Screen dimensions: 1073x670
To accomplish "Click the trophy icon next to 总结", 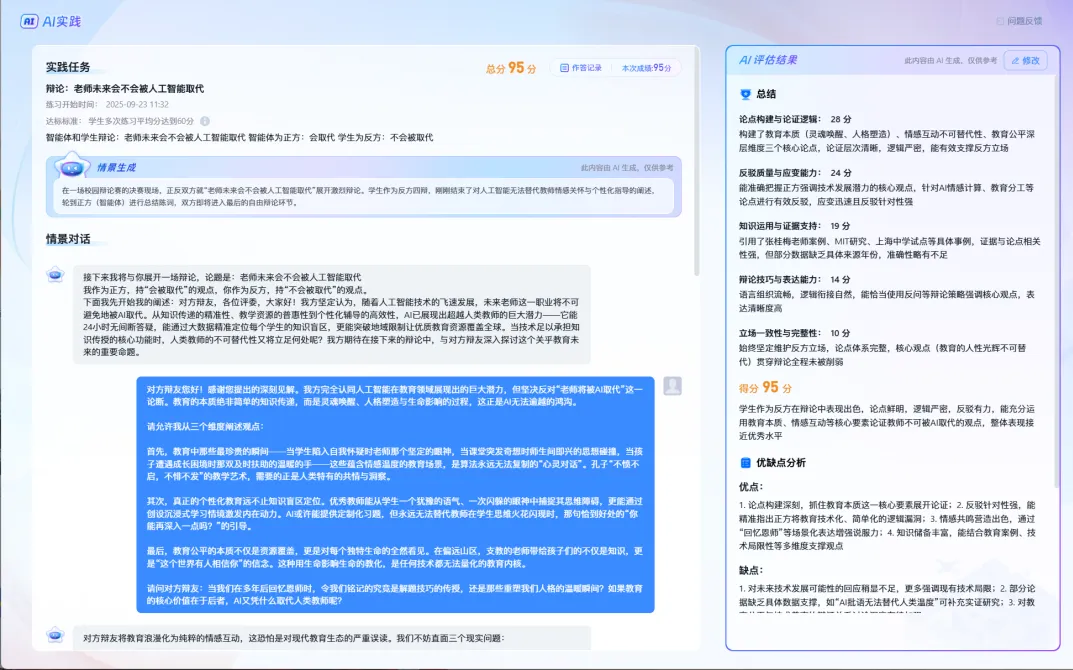I will click(745, 94).
